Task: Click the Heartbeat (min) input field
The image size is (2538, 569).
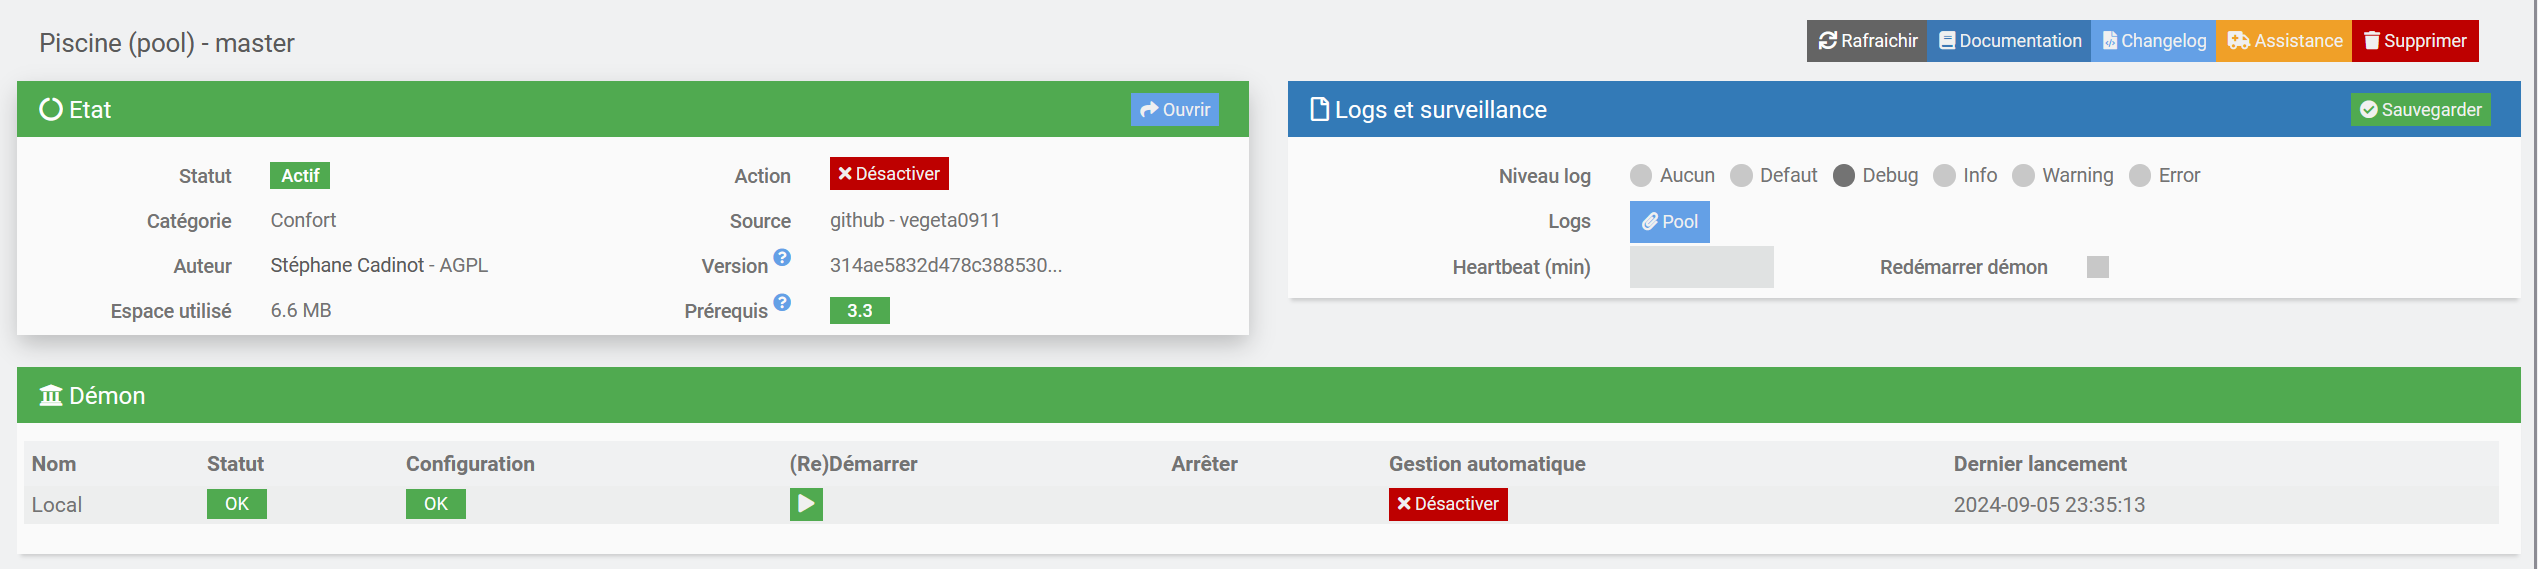Action: (1701, 267)
